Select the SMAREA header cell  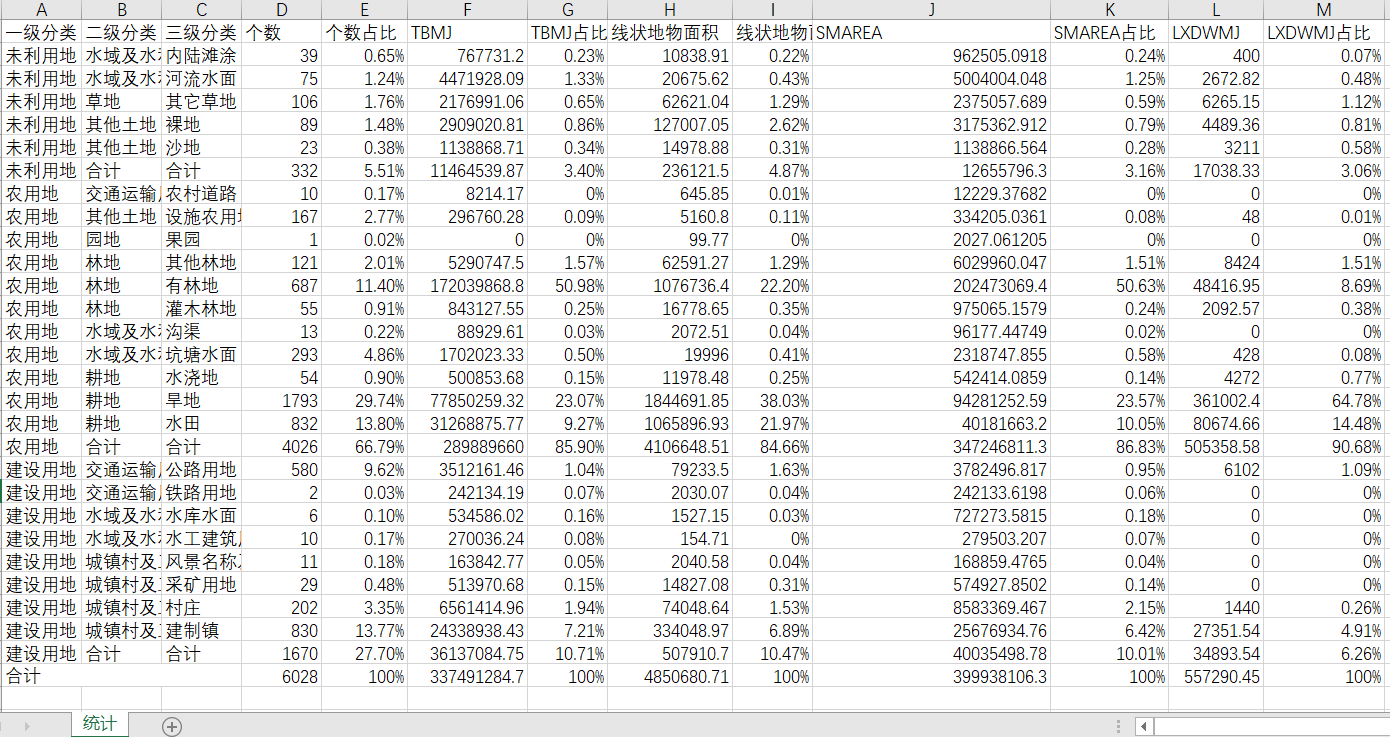pyautogui.click(x=931, y=33)
